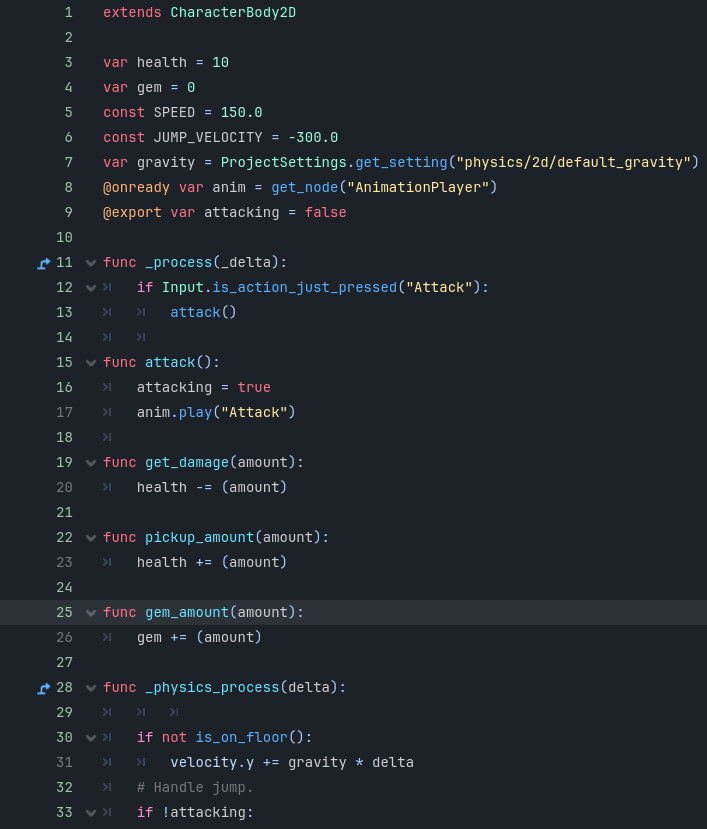The width and height of the screenshot is (707, 829).
Task: Fold the if !attacking block at line 33
Action: click(91, 813)
